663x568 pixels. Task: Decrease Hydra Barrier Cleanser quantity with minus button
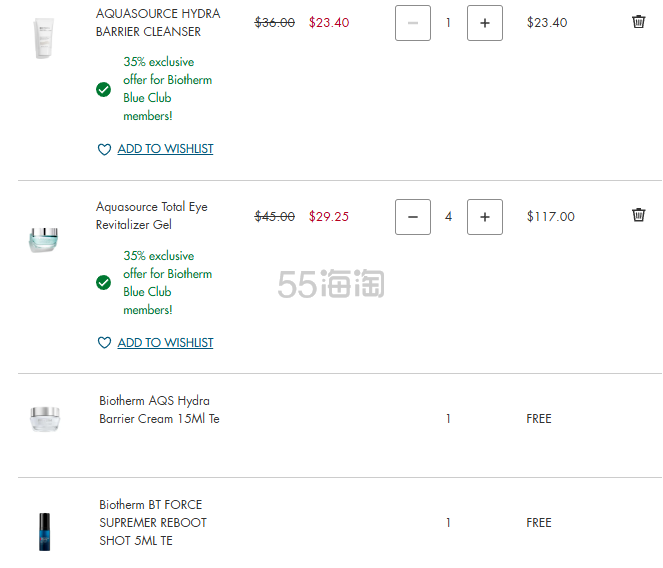point(413,23)
